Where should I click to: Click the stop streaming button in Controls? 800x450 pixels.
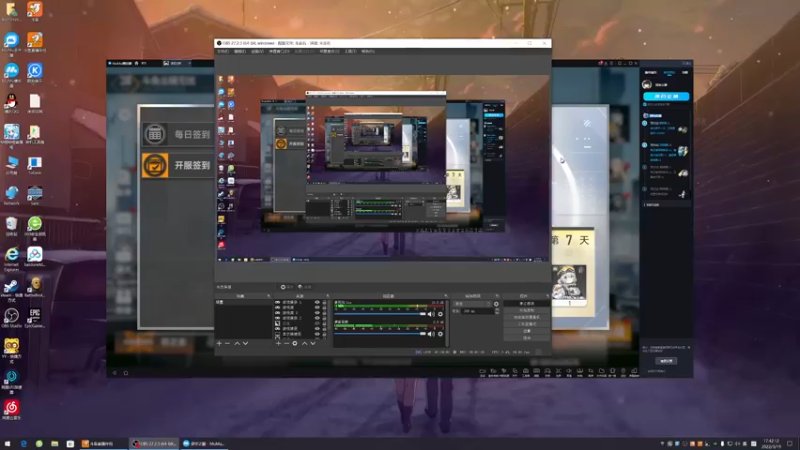[x=527, y=304]
